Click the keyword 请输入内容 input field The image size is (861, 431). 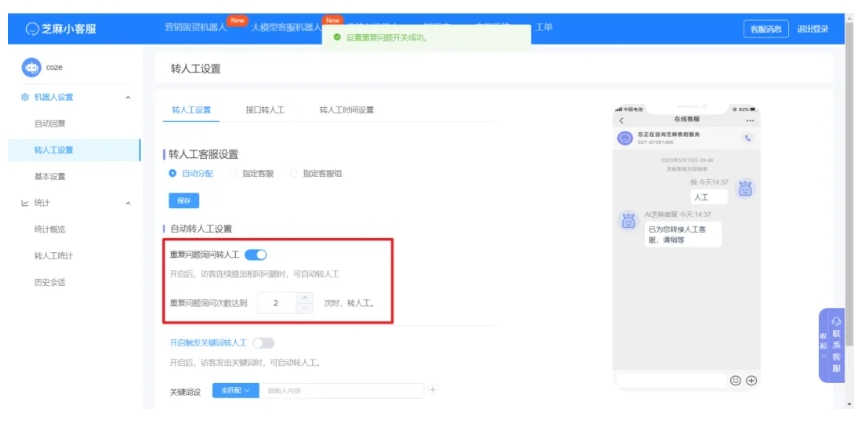click(x=342, y=390)
